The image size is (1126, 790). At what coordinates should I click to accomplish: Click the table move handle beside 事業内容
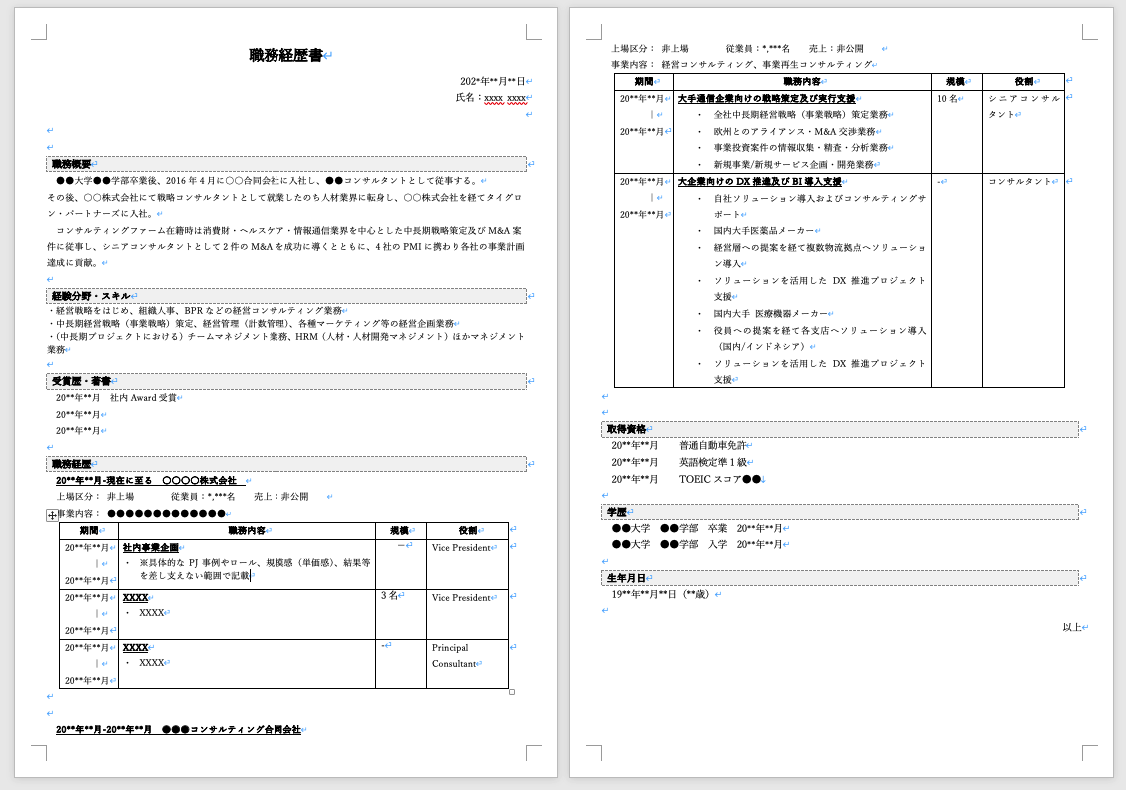(52, 515)
